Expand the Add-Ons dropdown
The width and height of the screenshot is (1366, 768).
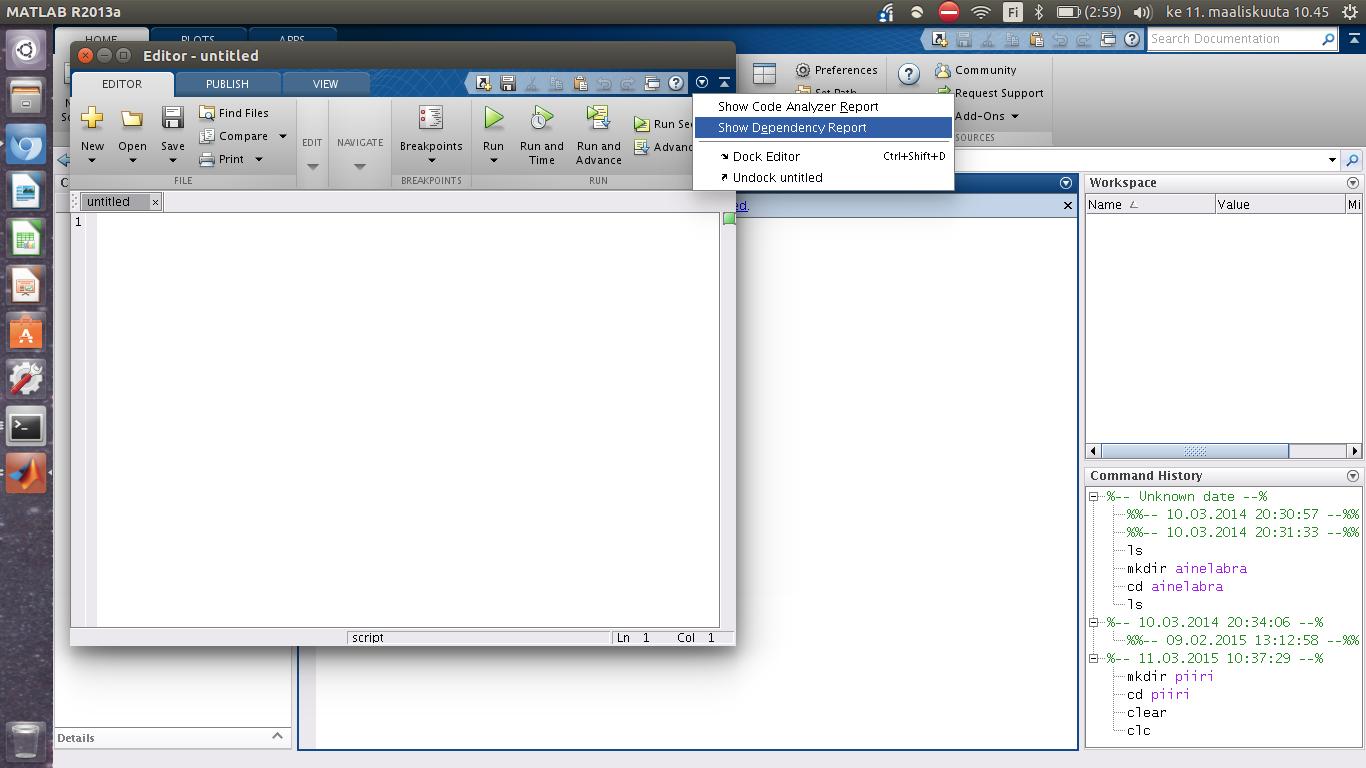click(1015, 117)
